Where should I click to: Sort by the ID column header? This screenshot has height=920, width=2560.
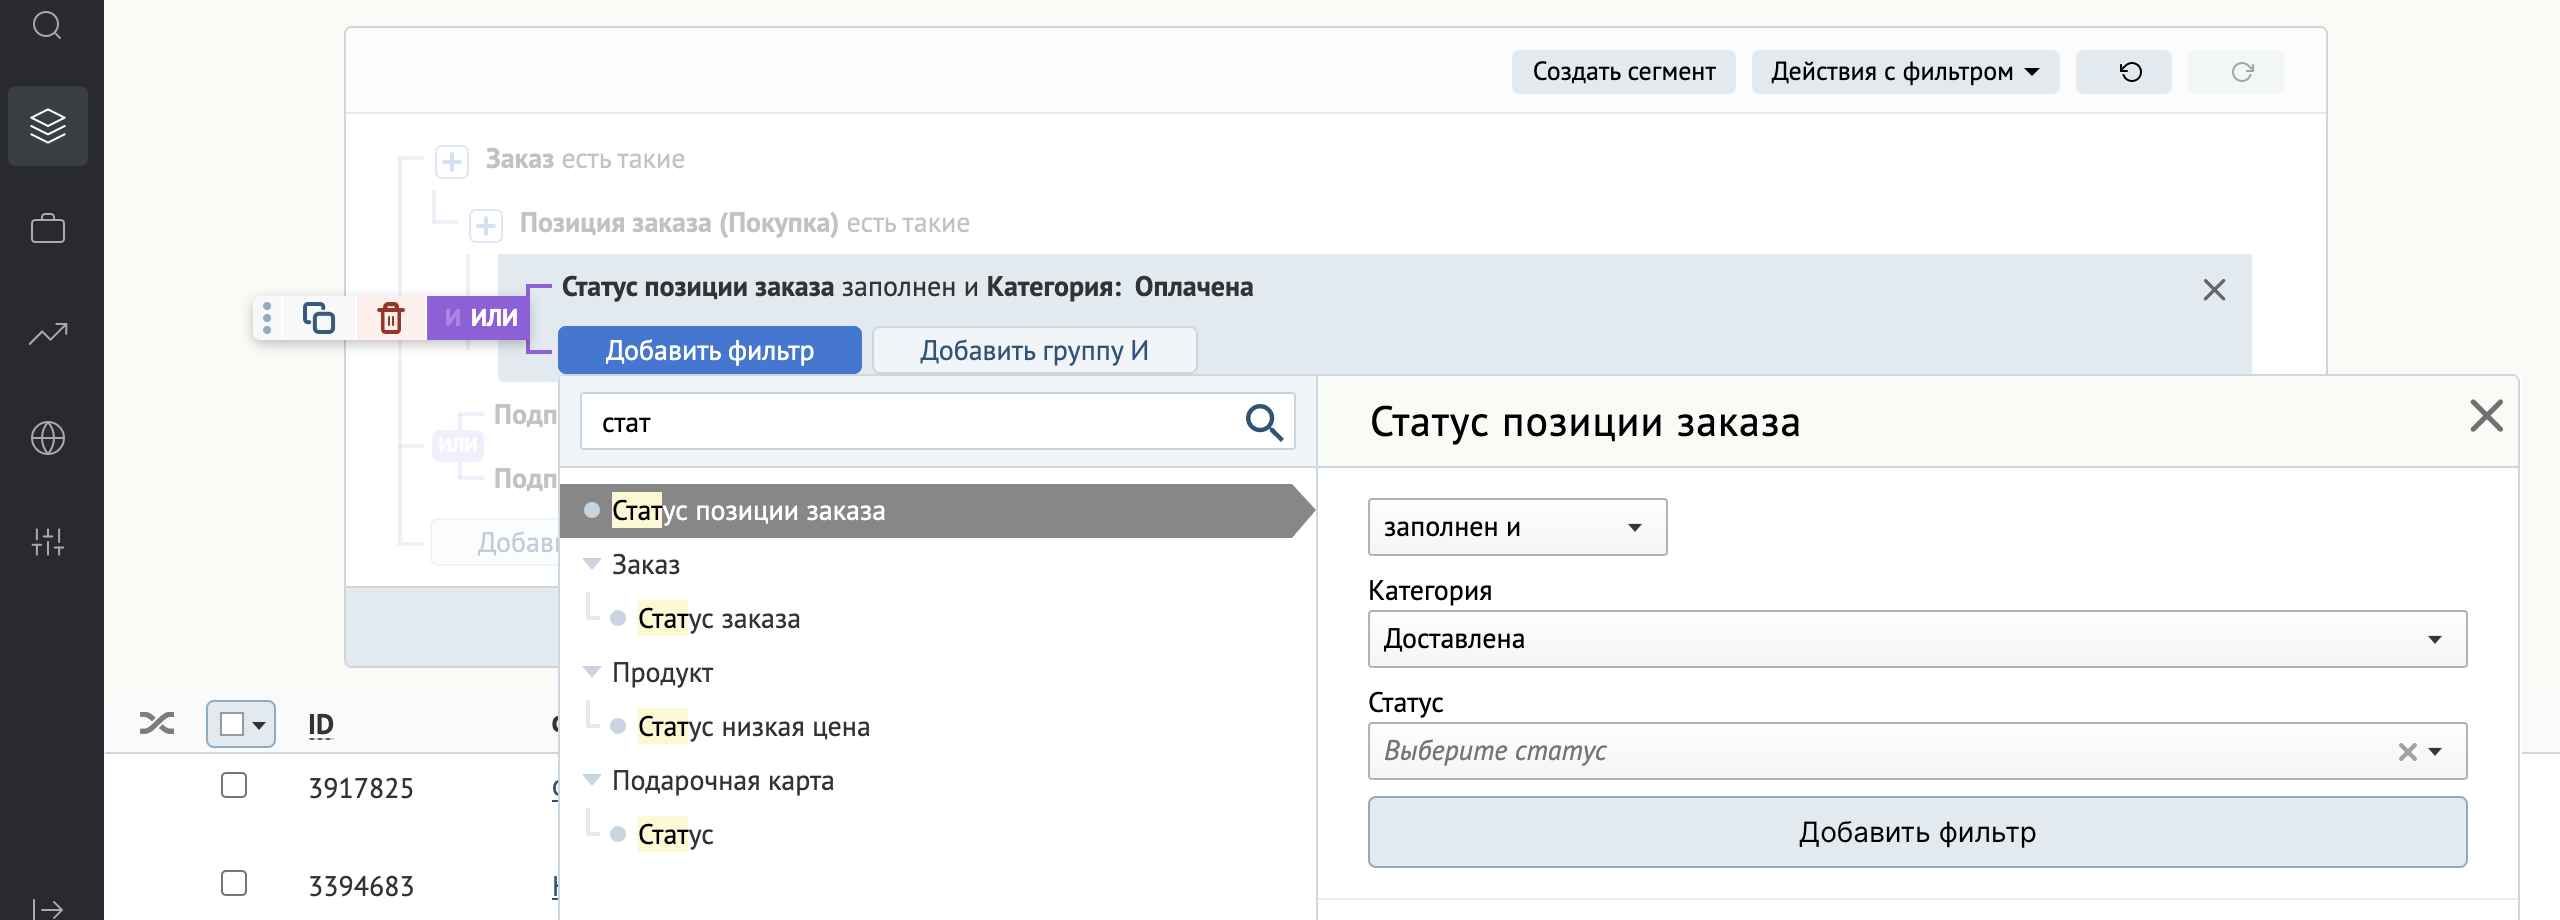click(x=321, y=724)
